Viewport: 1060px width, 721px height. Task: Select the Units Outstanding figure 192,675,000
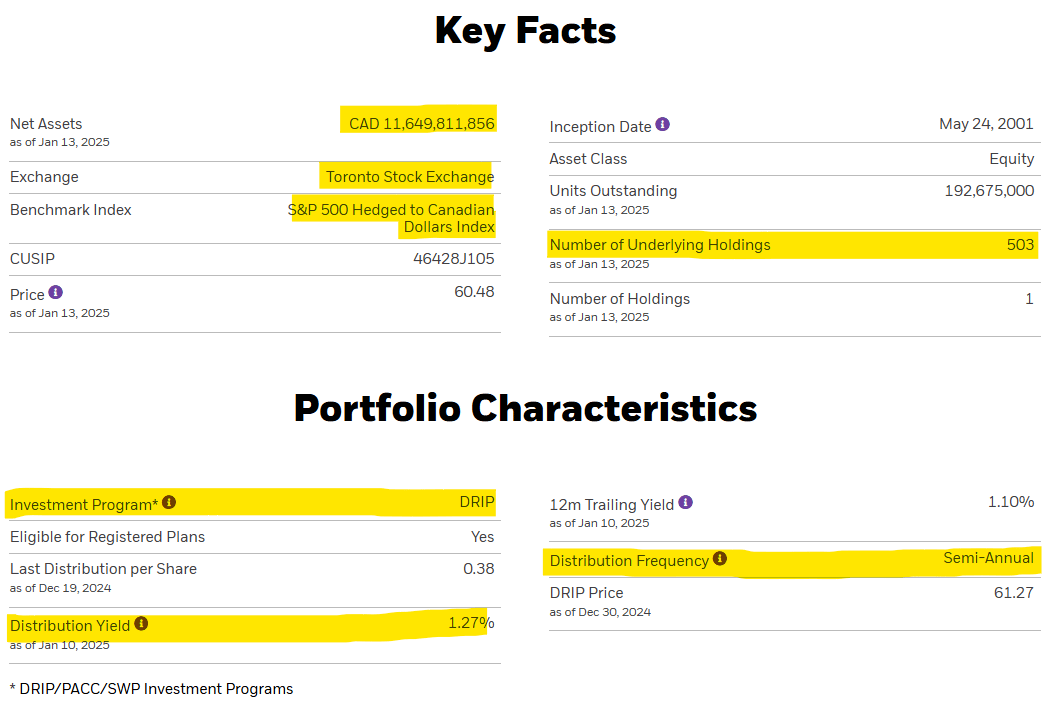989,191
